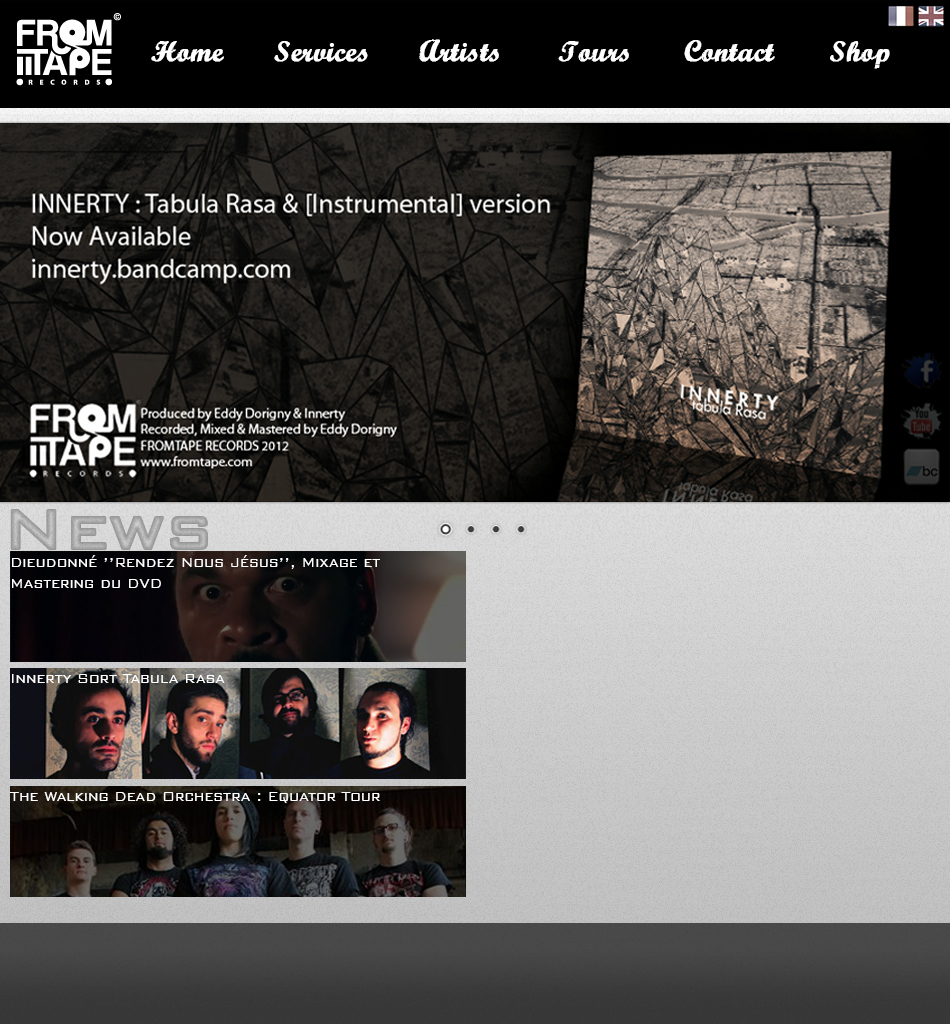The image size is (950, 1024).
Task: Click the Innerty Tabula Rasa banner slide
Action: [x=450, y=312]
